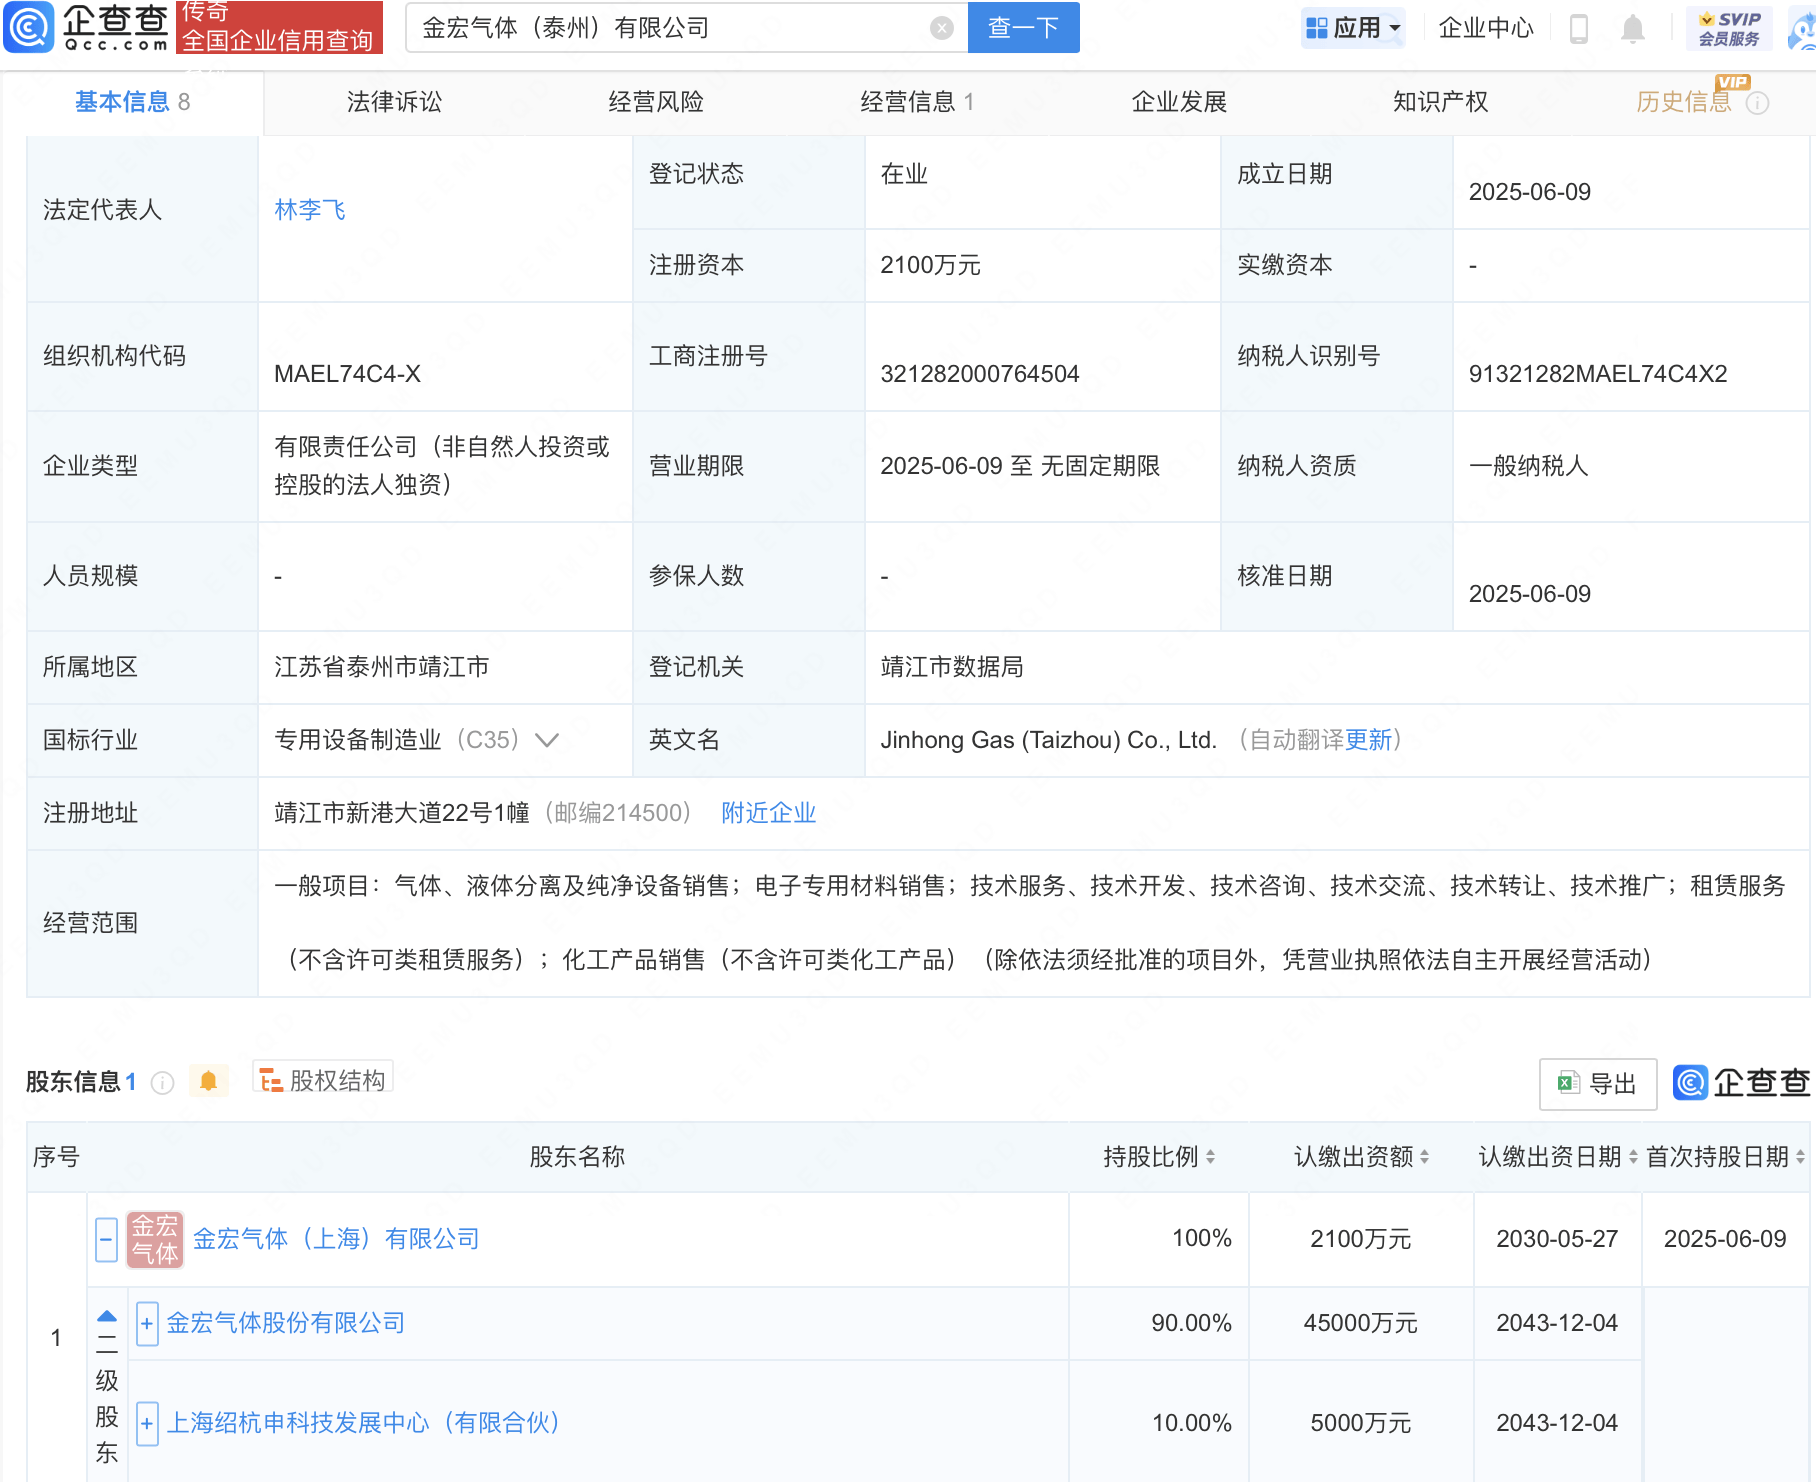This screenshot has width=1816, height=1482.
Task: Switch to the 经营信息 tab
Action: pos(917,102)
